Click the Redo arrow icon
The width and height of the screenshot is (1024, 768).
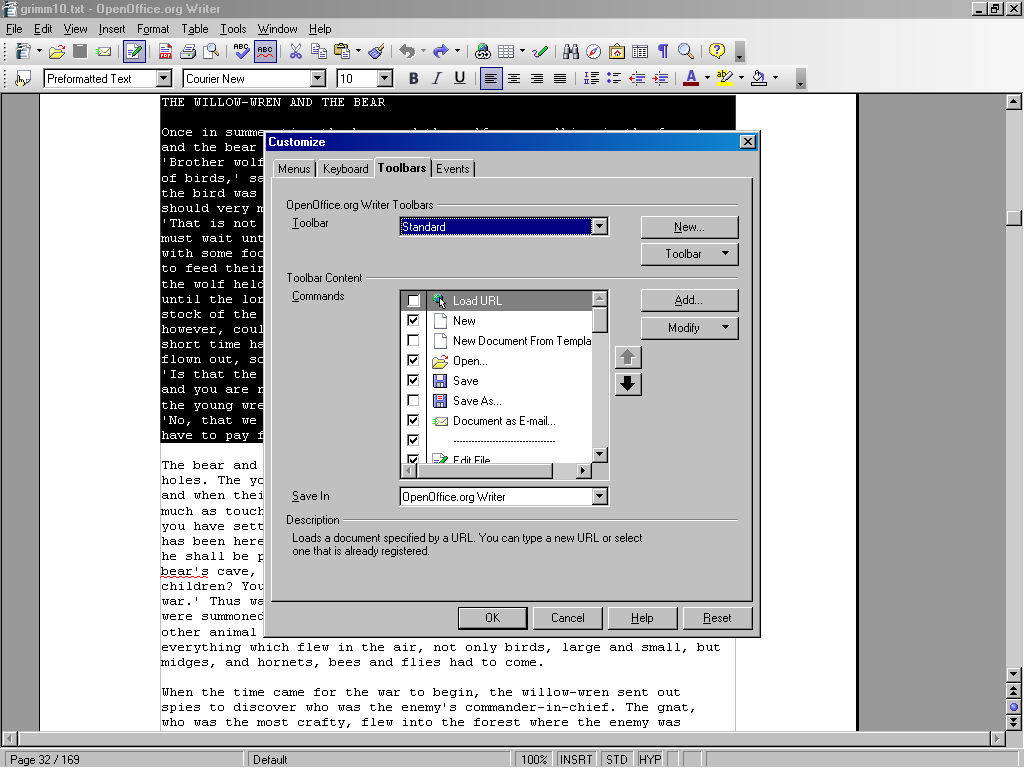(x=441, y=51)
